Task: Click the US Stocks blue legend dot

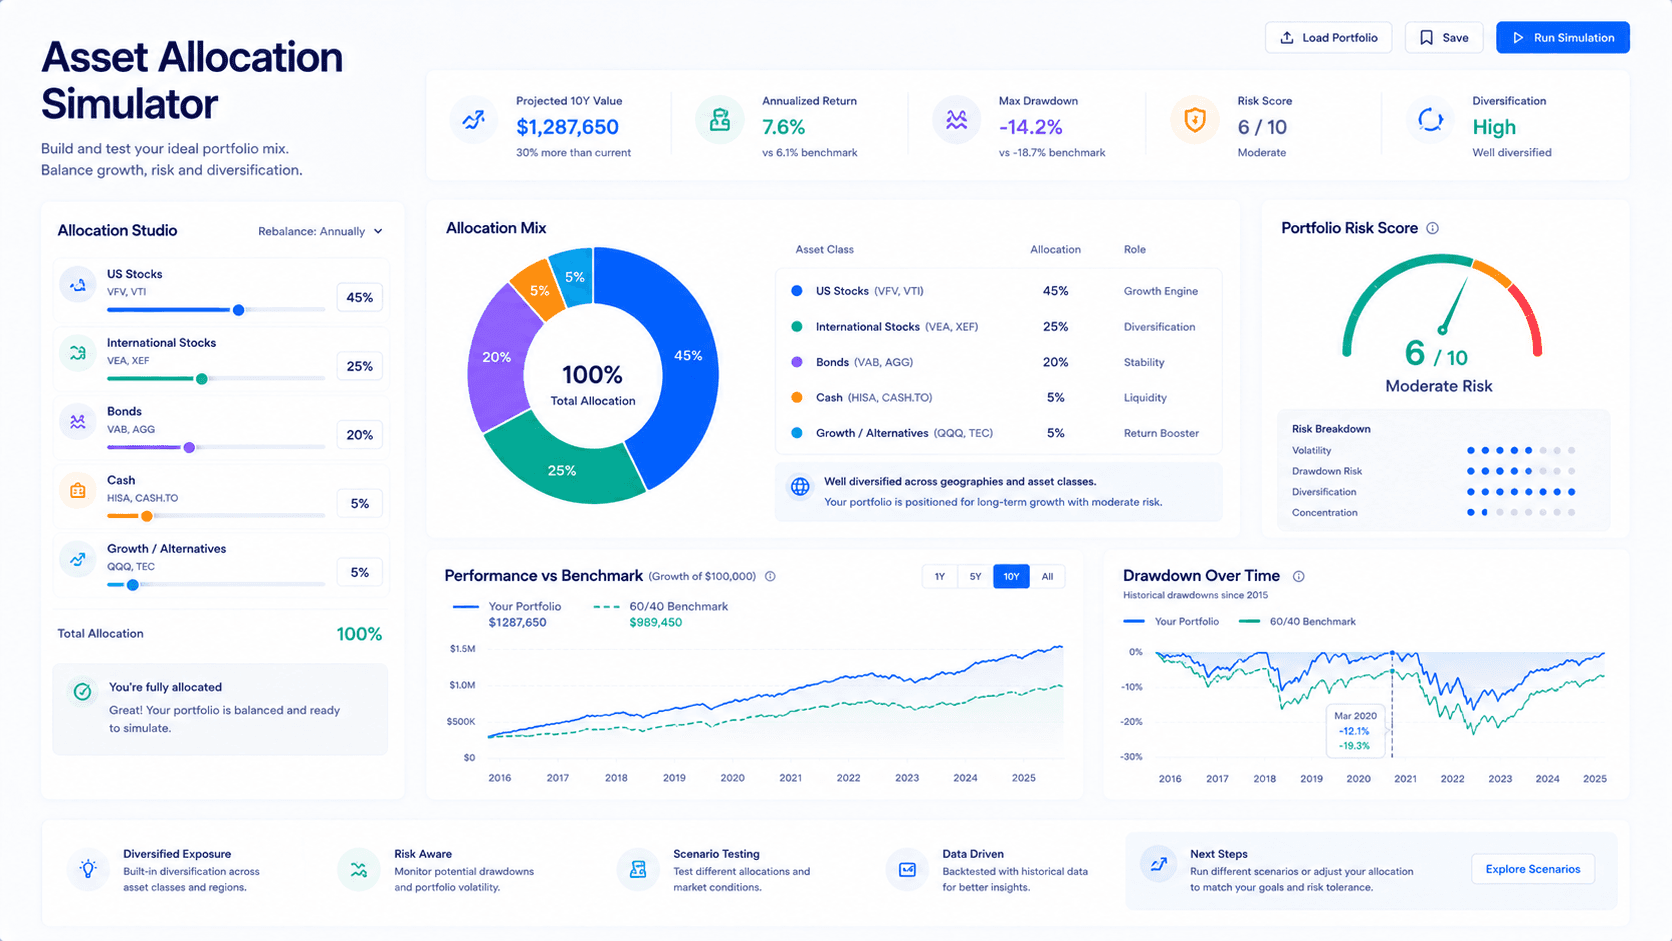Action: pos(797,291)
